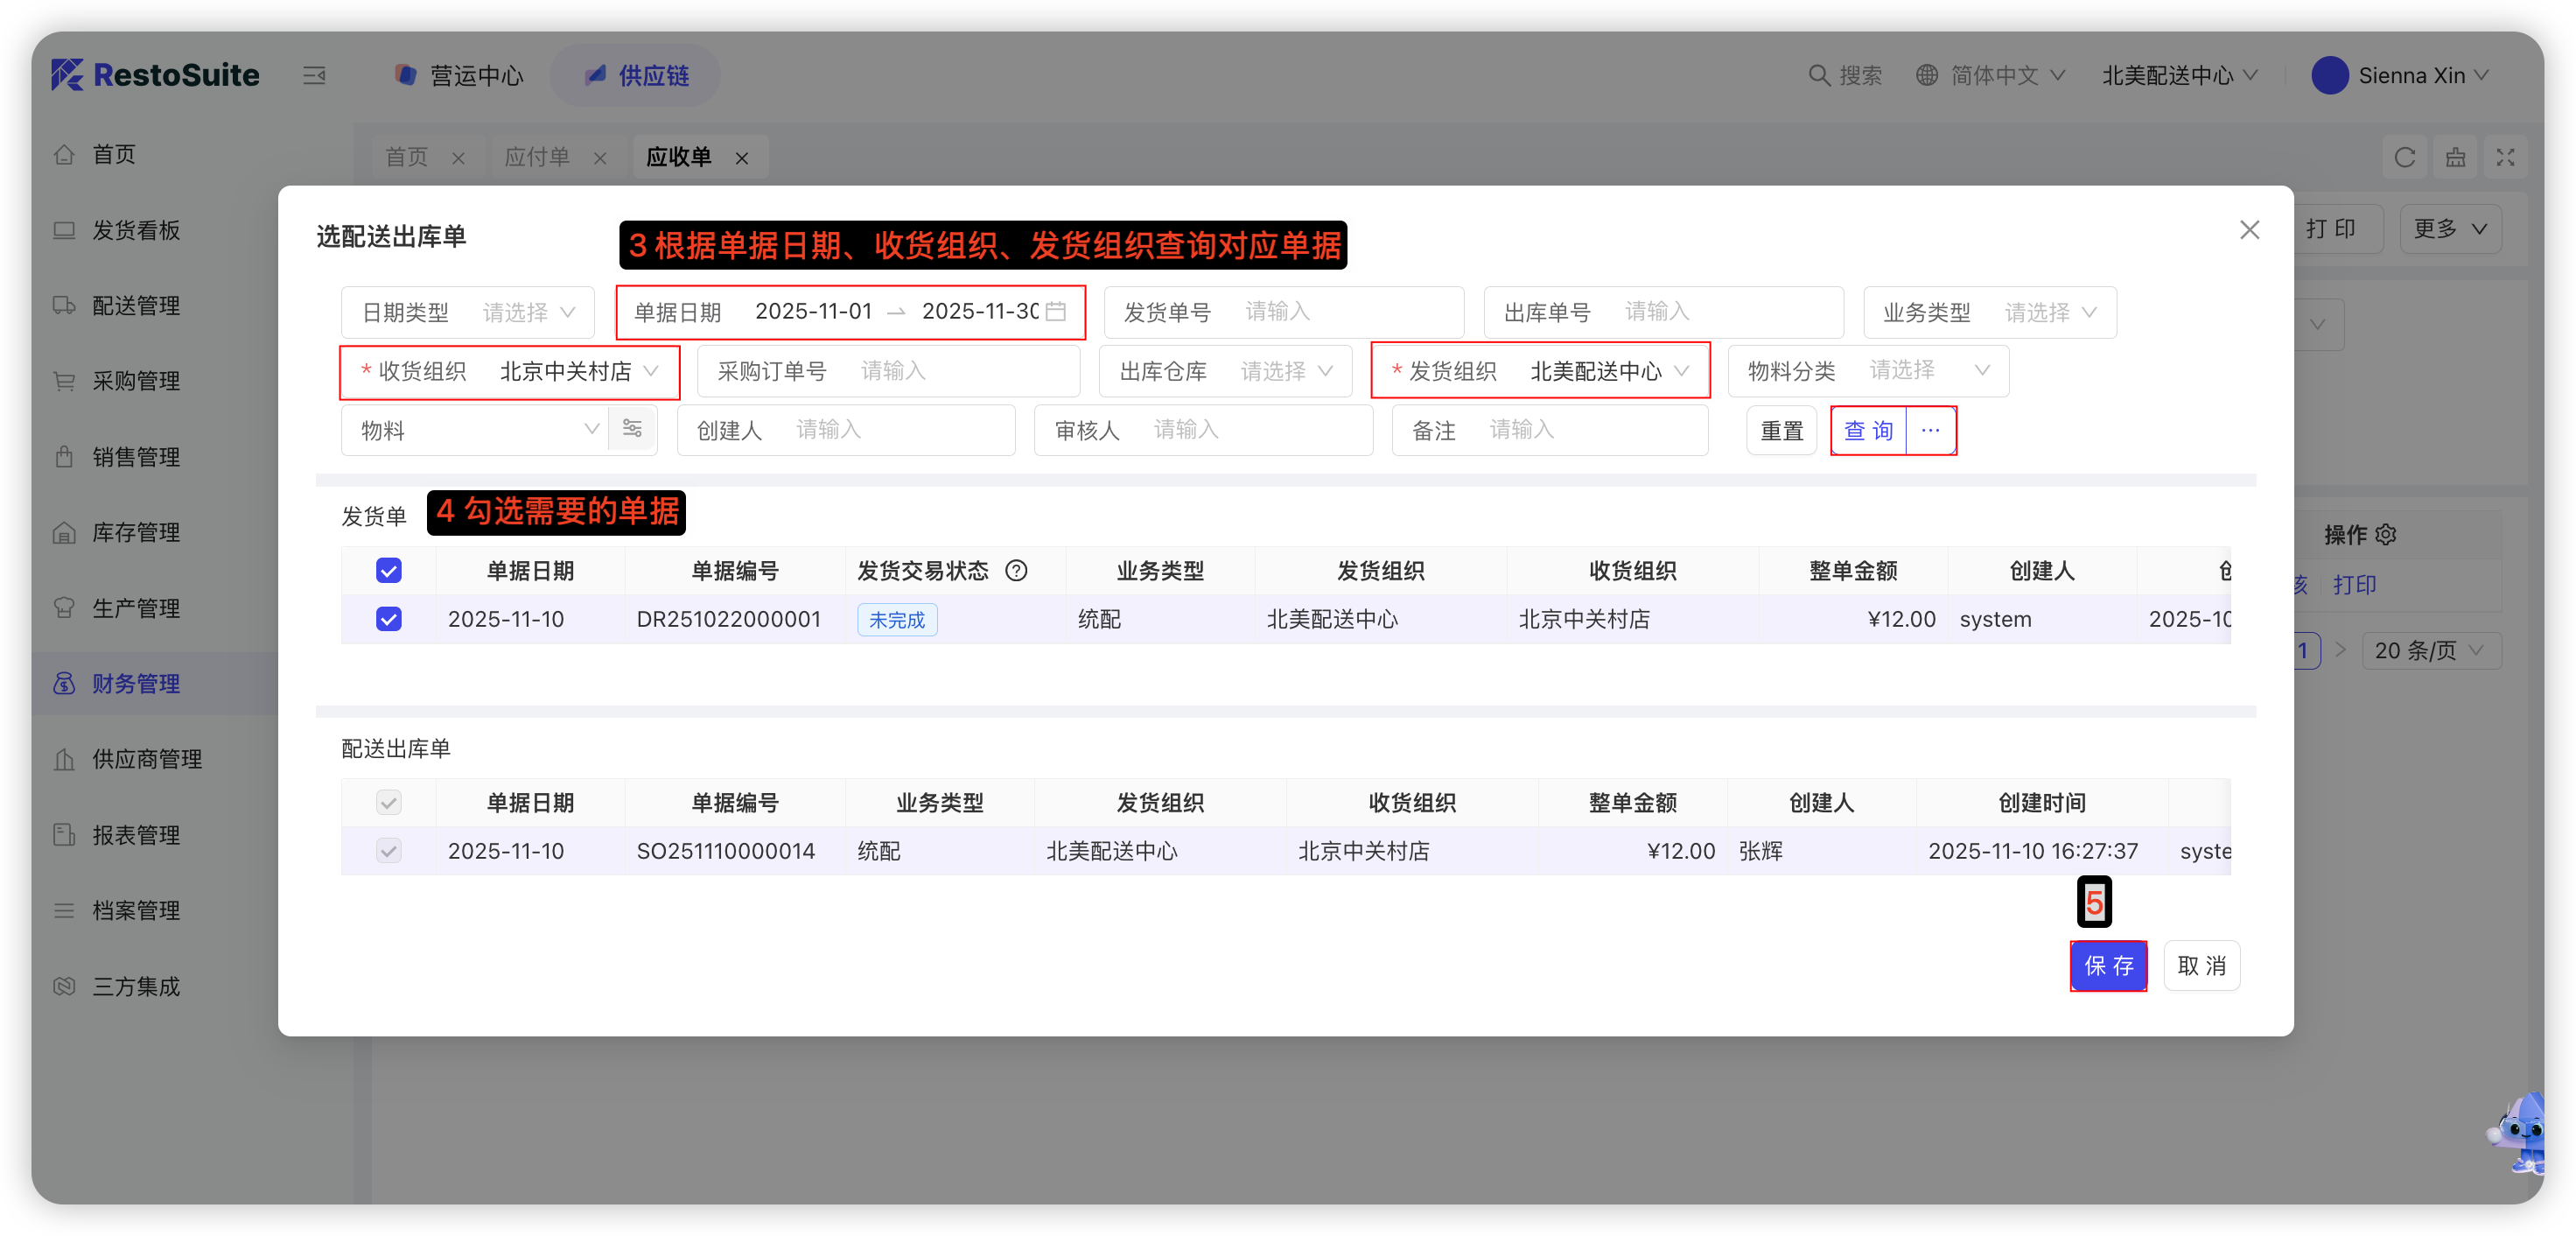This screenshot has width=2576, height=1236.
Task: Click the 操作 column settings gear icon
Action: [x=2386, y=535]
